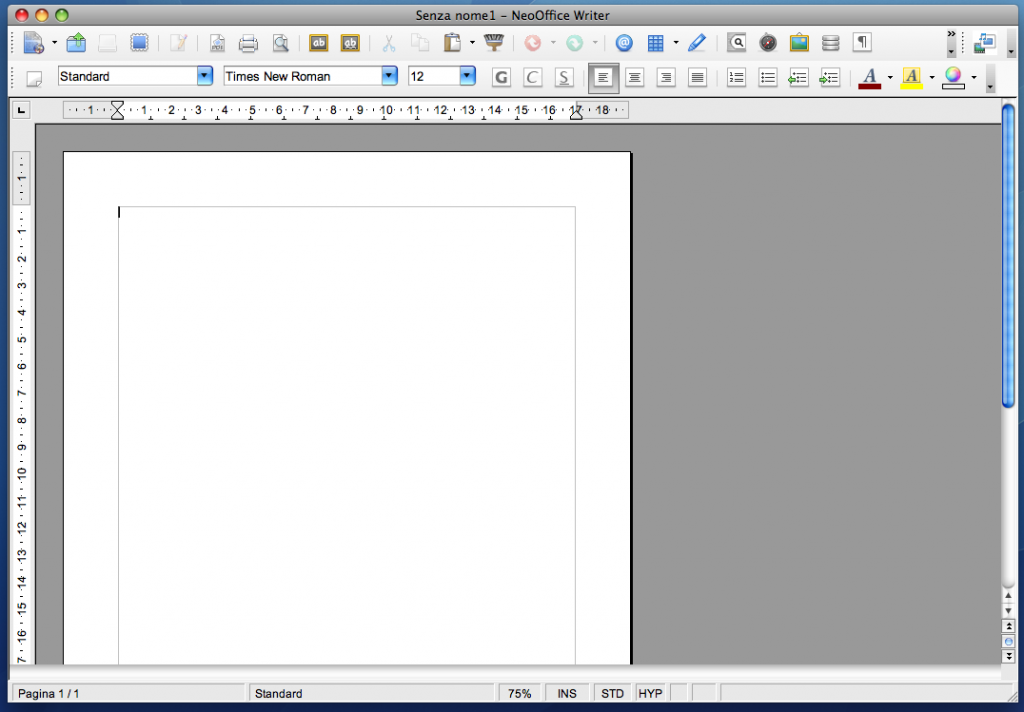Open the Page Preview
The image size is (1024, 712).
(281, 43)
